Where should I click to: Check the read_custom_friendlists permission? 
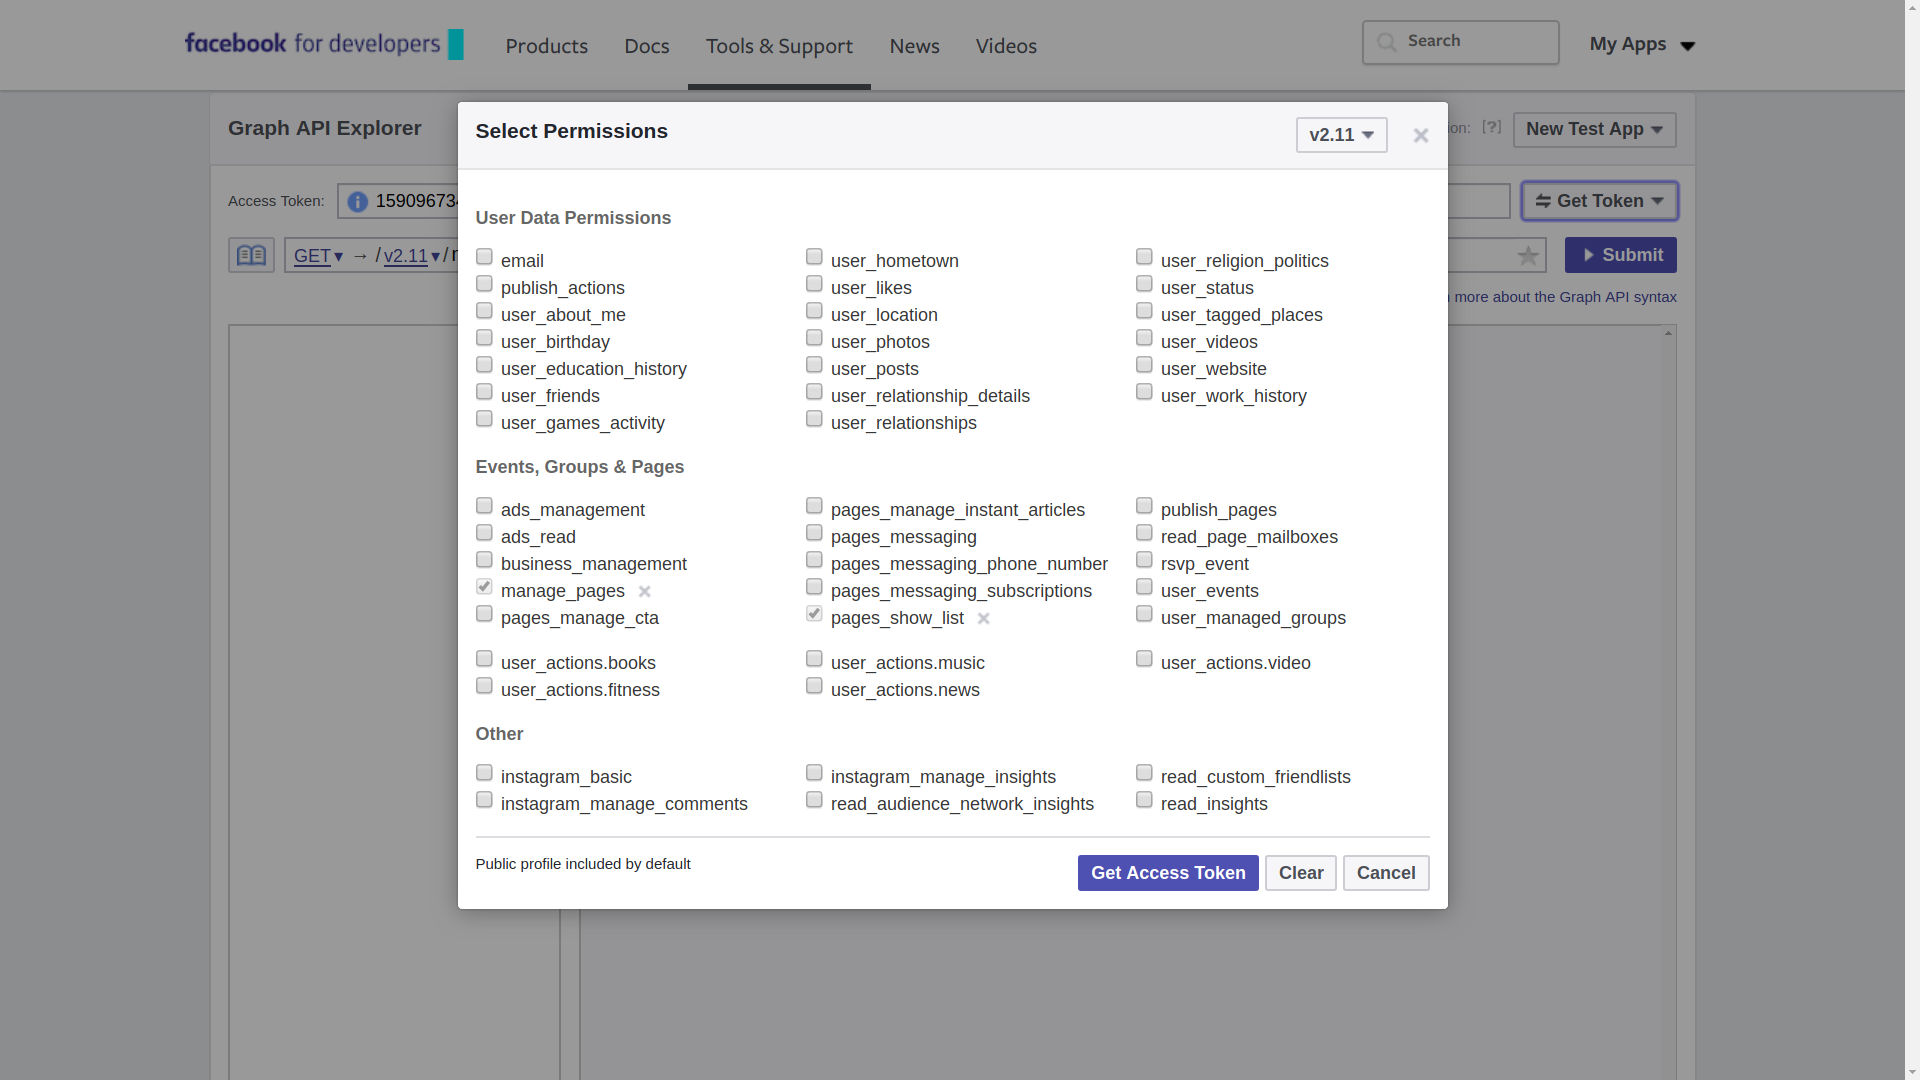(1144, 773)
